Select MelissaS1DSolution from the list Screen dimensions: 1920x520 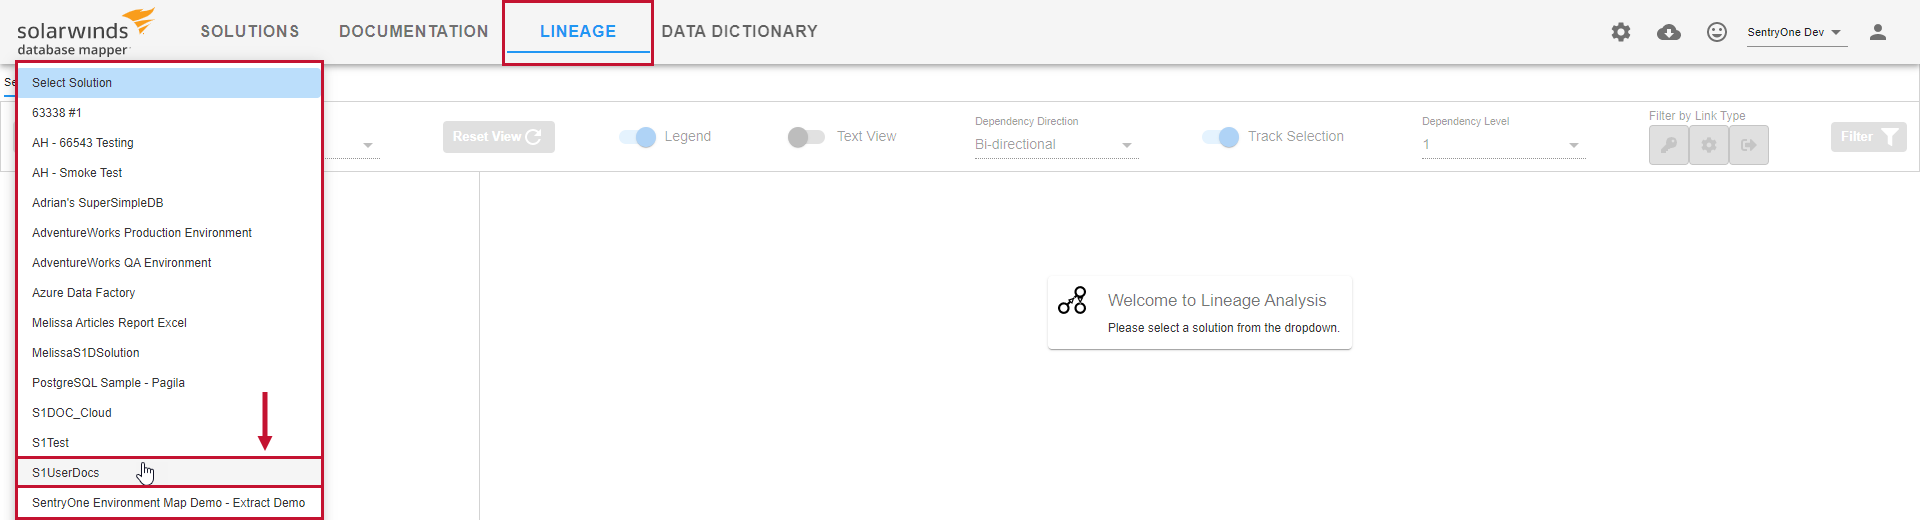[169, 353]
